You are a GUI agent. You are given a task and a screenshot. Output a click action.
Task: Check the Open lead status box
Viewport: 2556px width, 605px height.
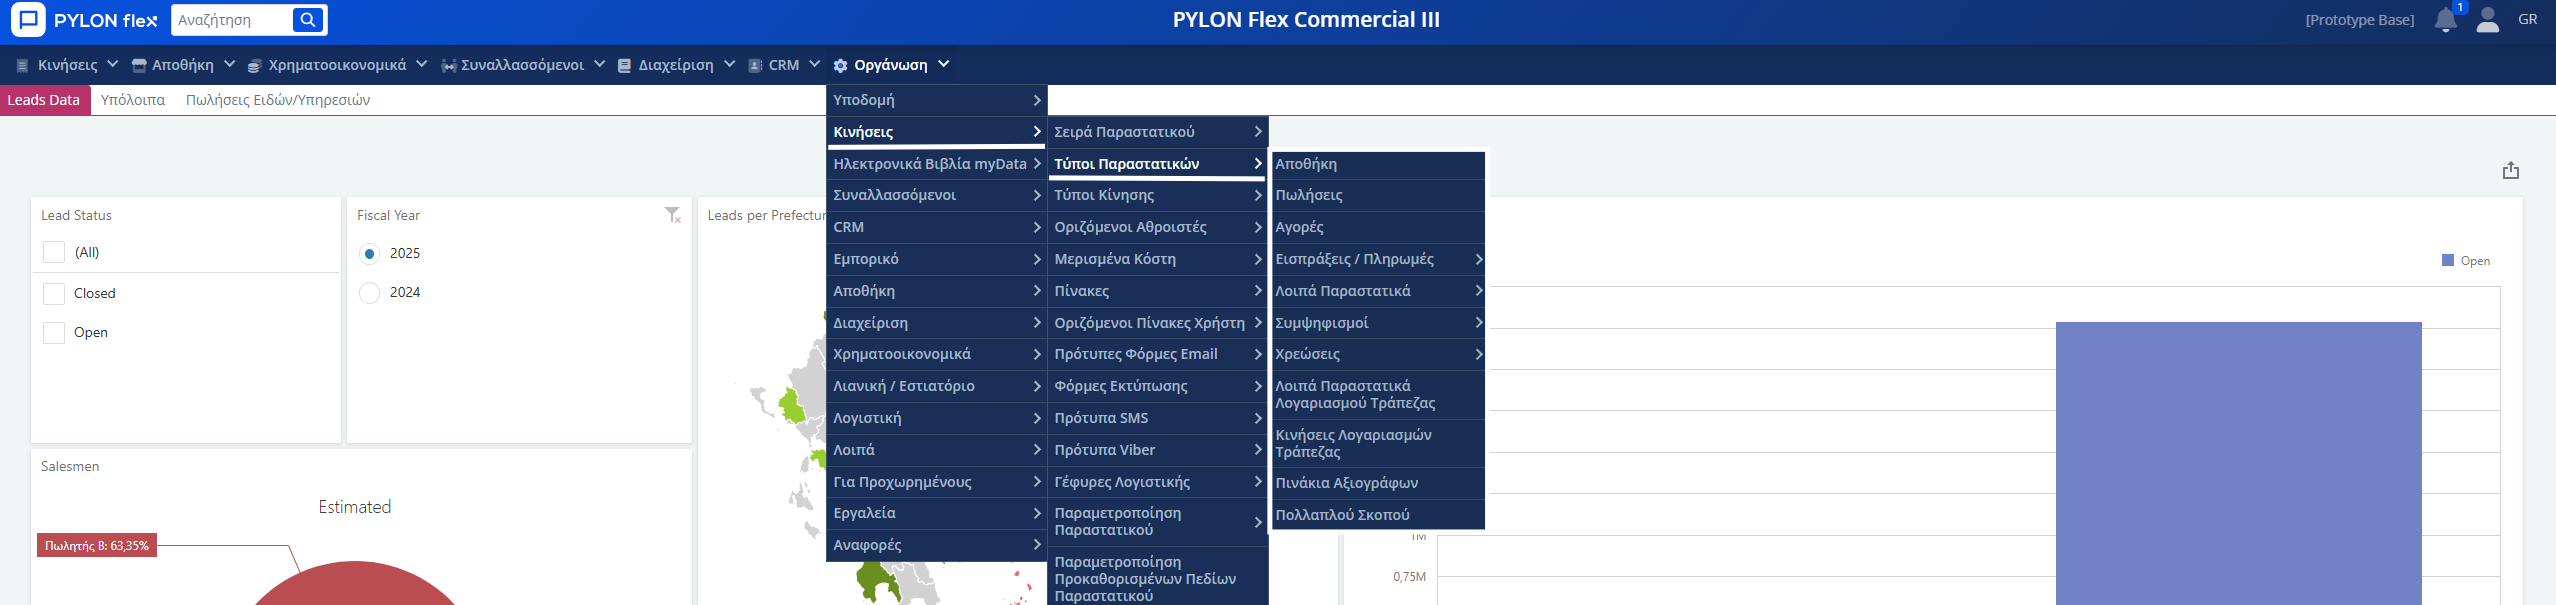click(54, 332)
